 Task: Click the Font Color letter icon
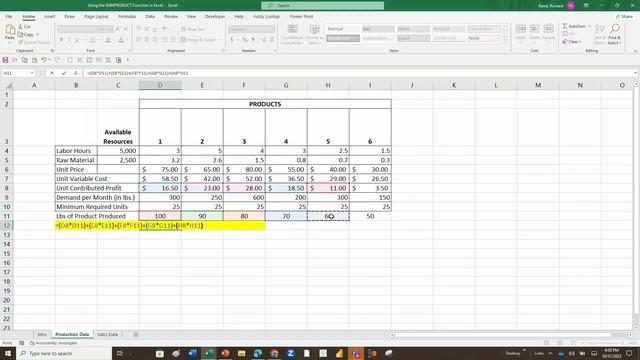121,40
